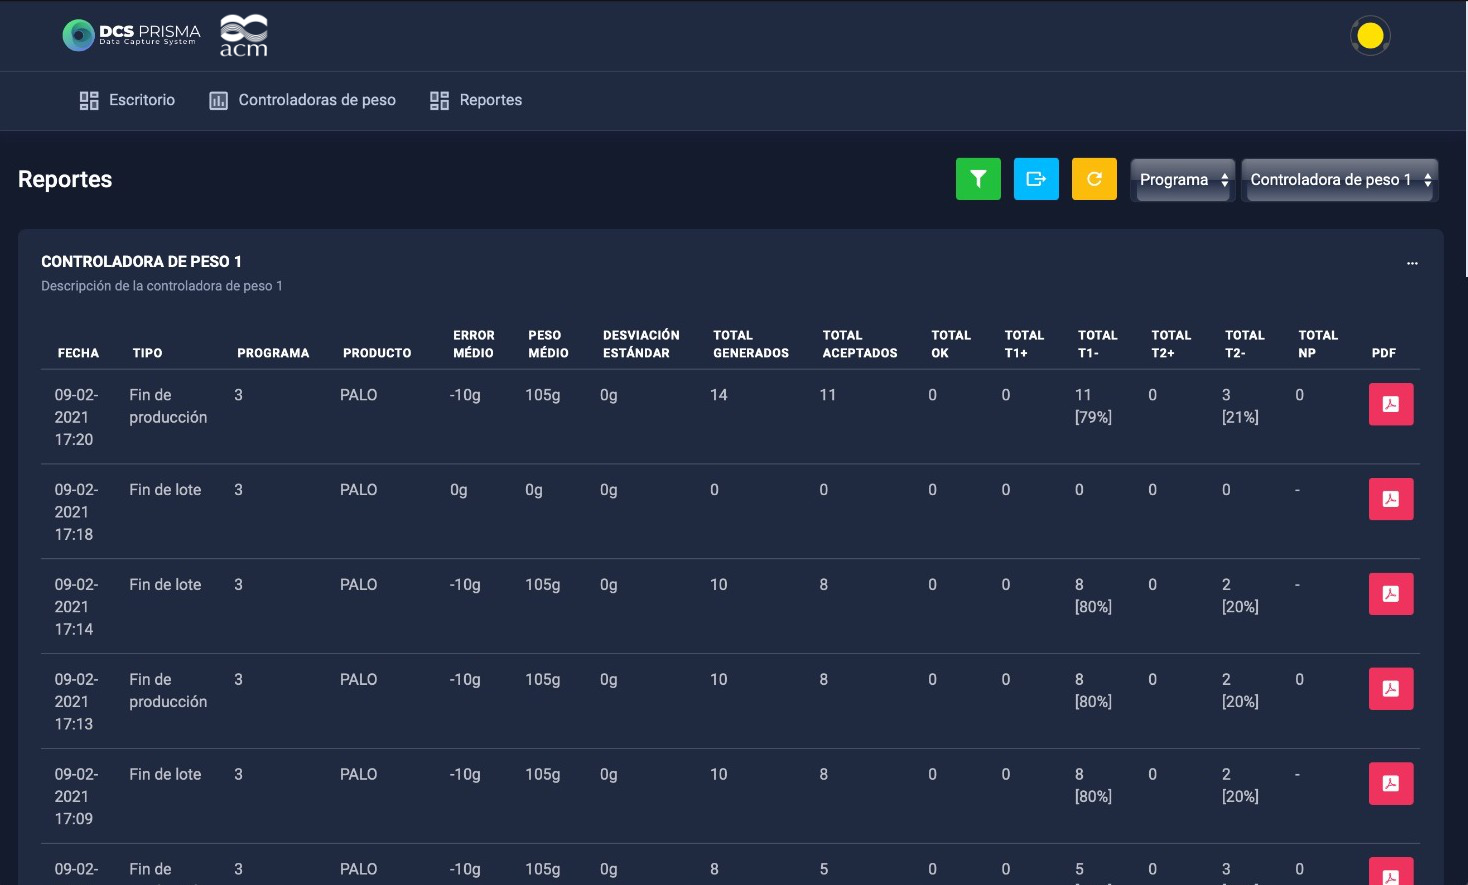Click the 3 [21%] T2- value
1468x885 pixels.
tap(1240, 406)
